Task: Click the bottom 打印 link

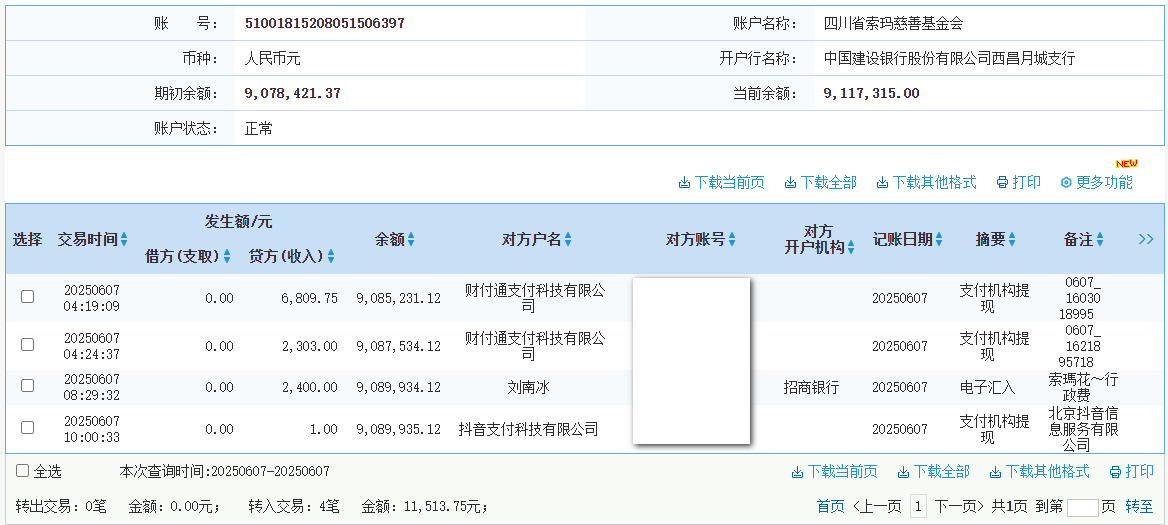Action: [1132, 471]
